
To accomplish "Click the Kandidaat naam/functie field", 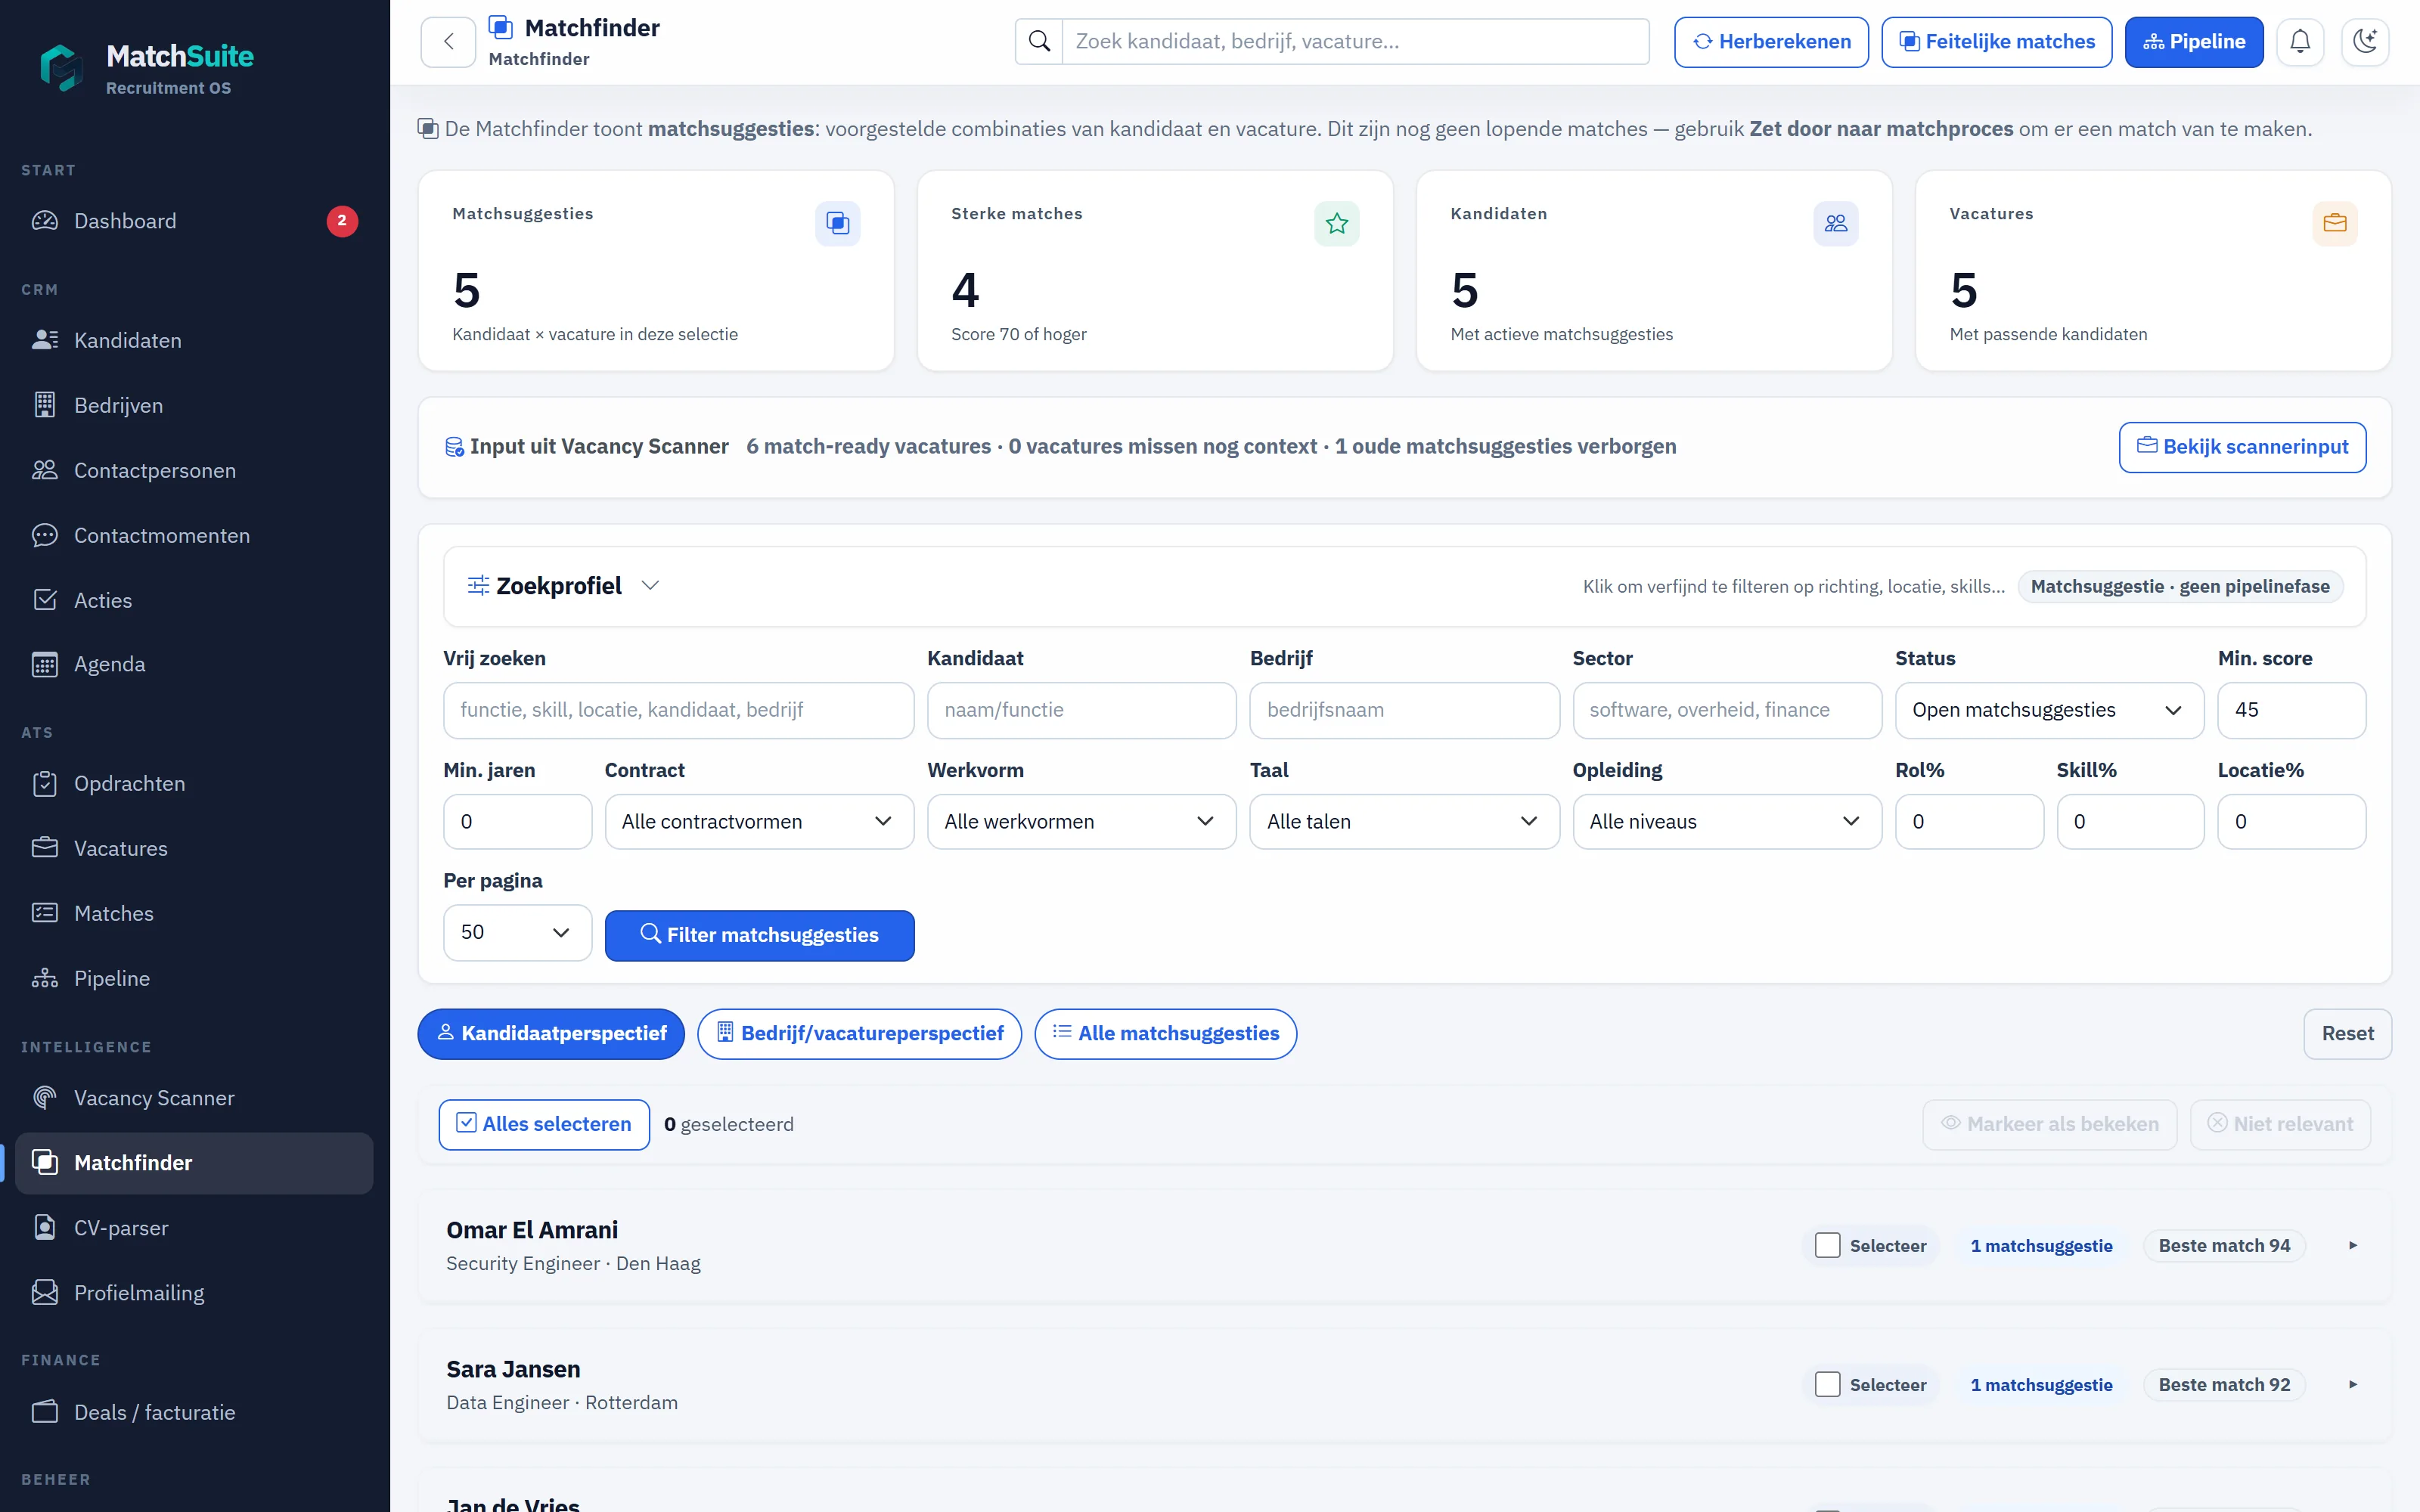I will click(x=1081, y=710).
